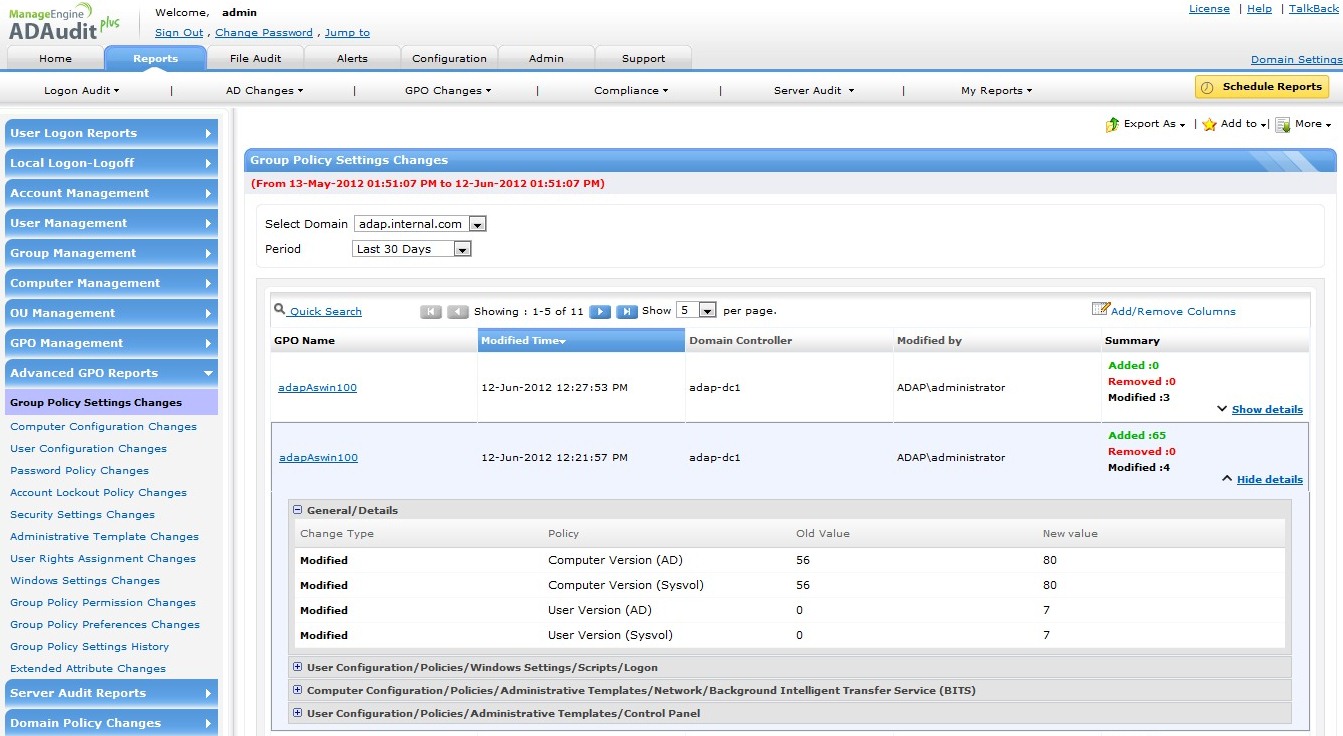The image size is (1343, 736).
Task: Open adapAswin100 modified at 12:21:57 PM
Action: coord(317,457)
